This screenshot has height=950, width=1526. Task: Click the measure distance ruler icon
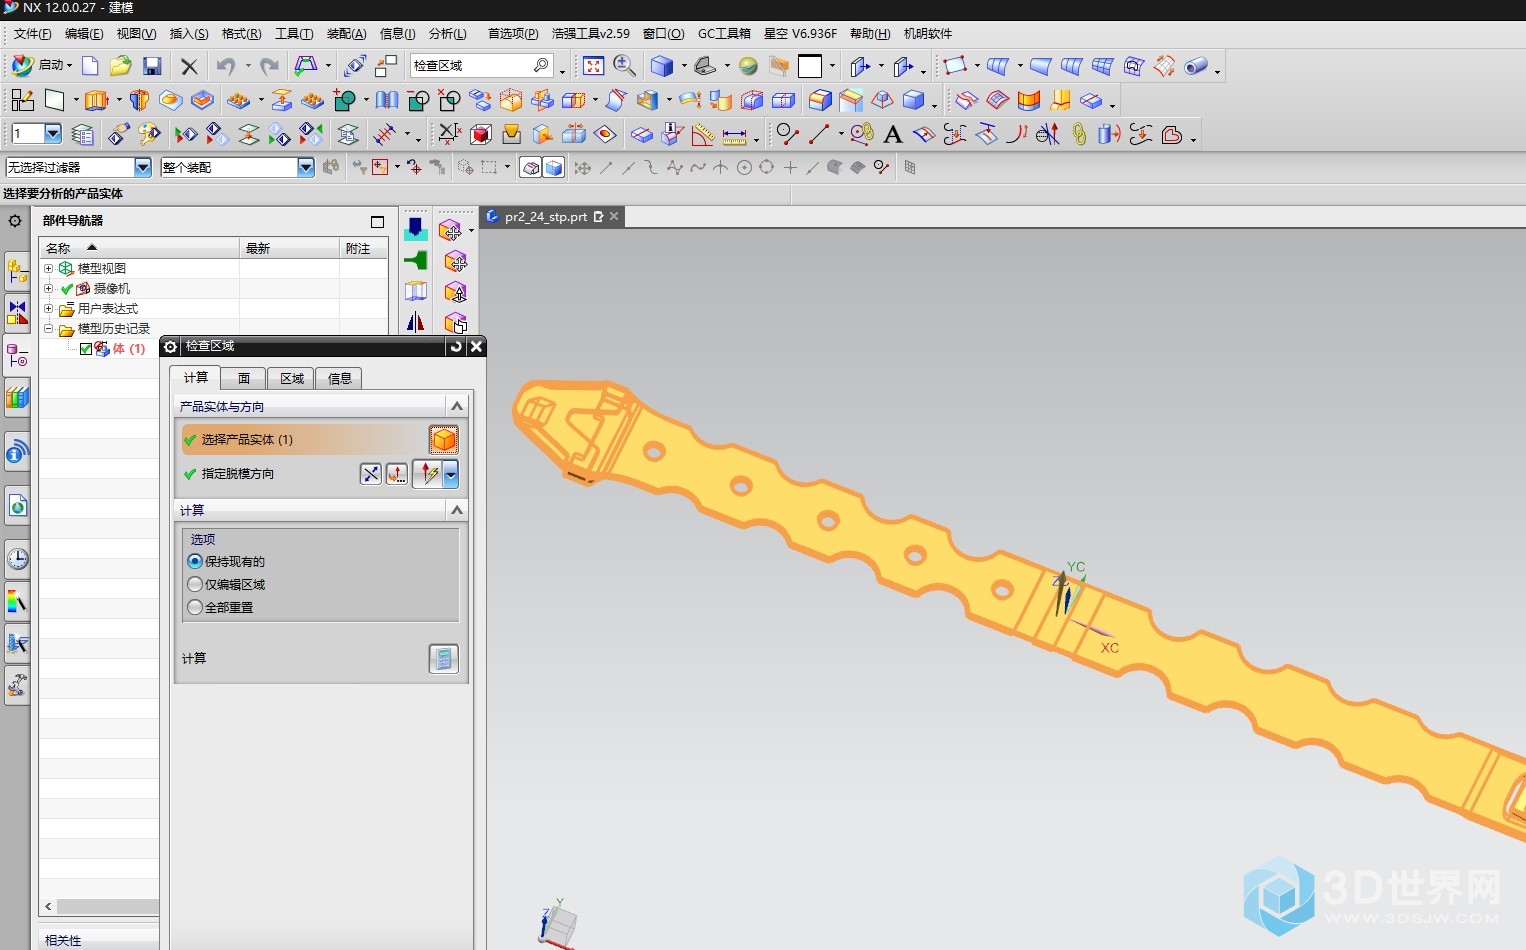coord(735,134)
